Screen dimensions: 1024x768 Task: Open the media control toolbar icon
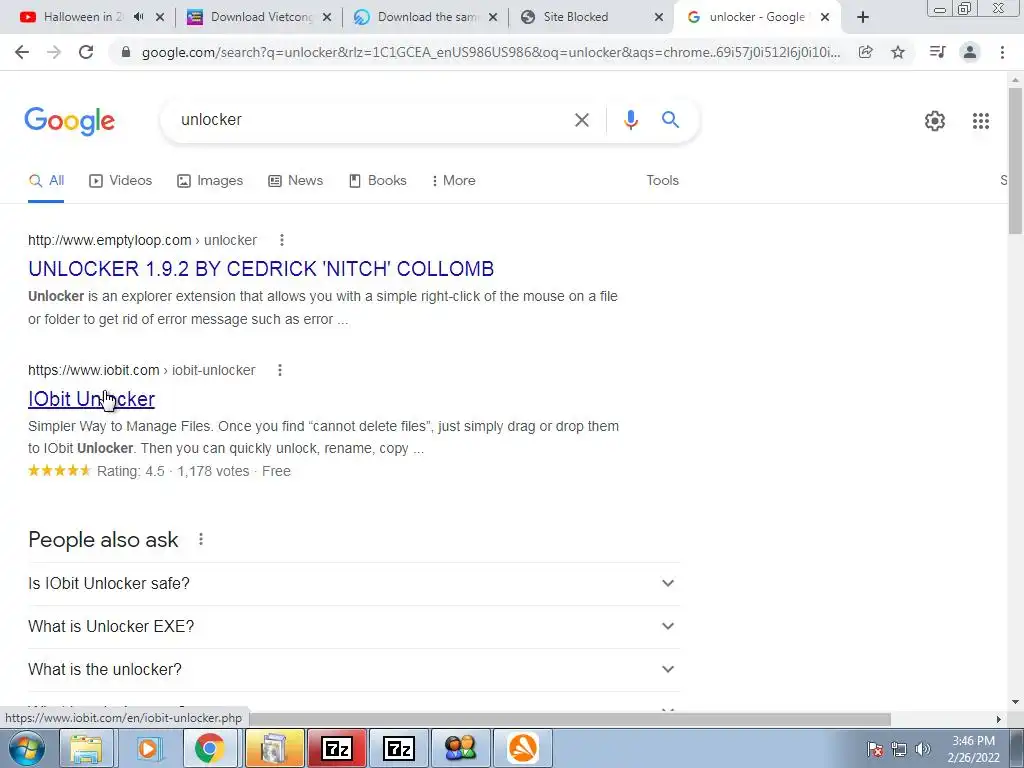click(938, 52)
